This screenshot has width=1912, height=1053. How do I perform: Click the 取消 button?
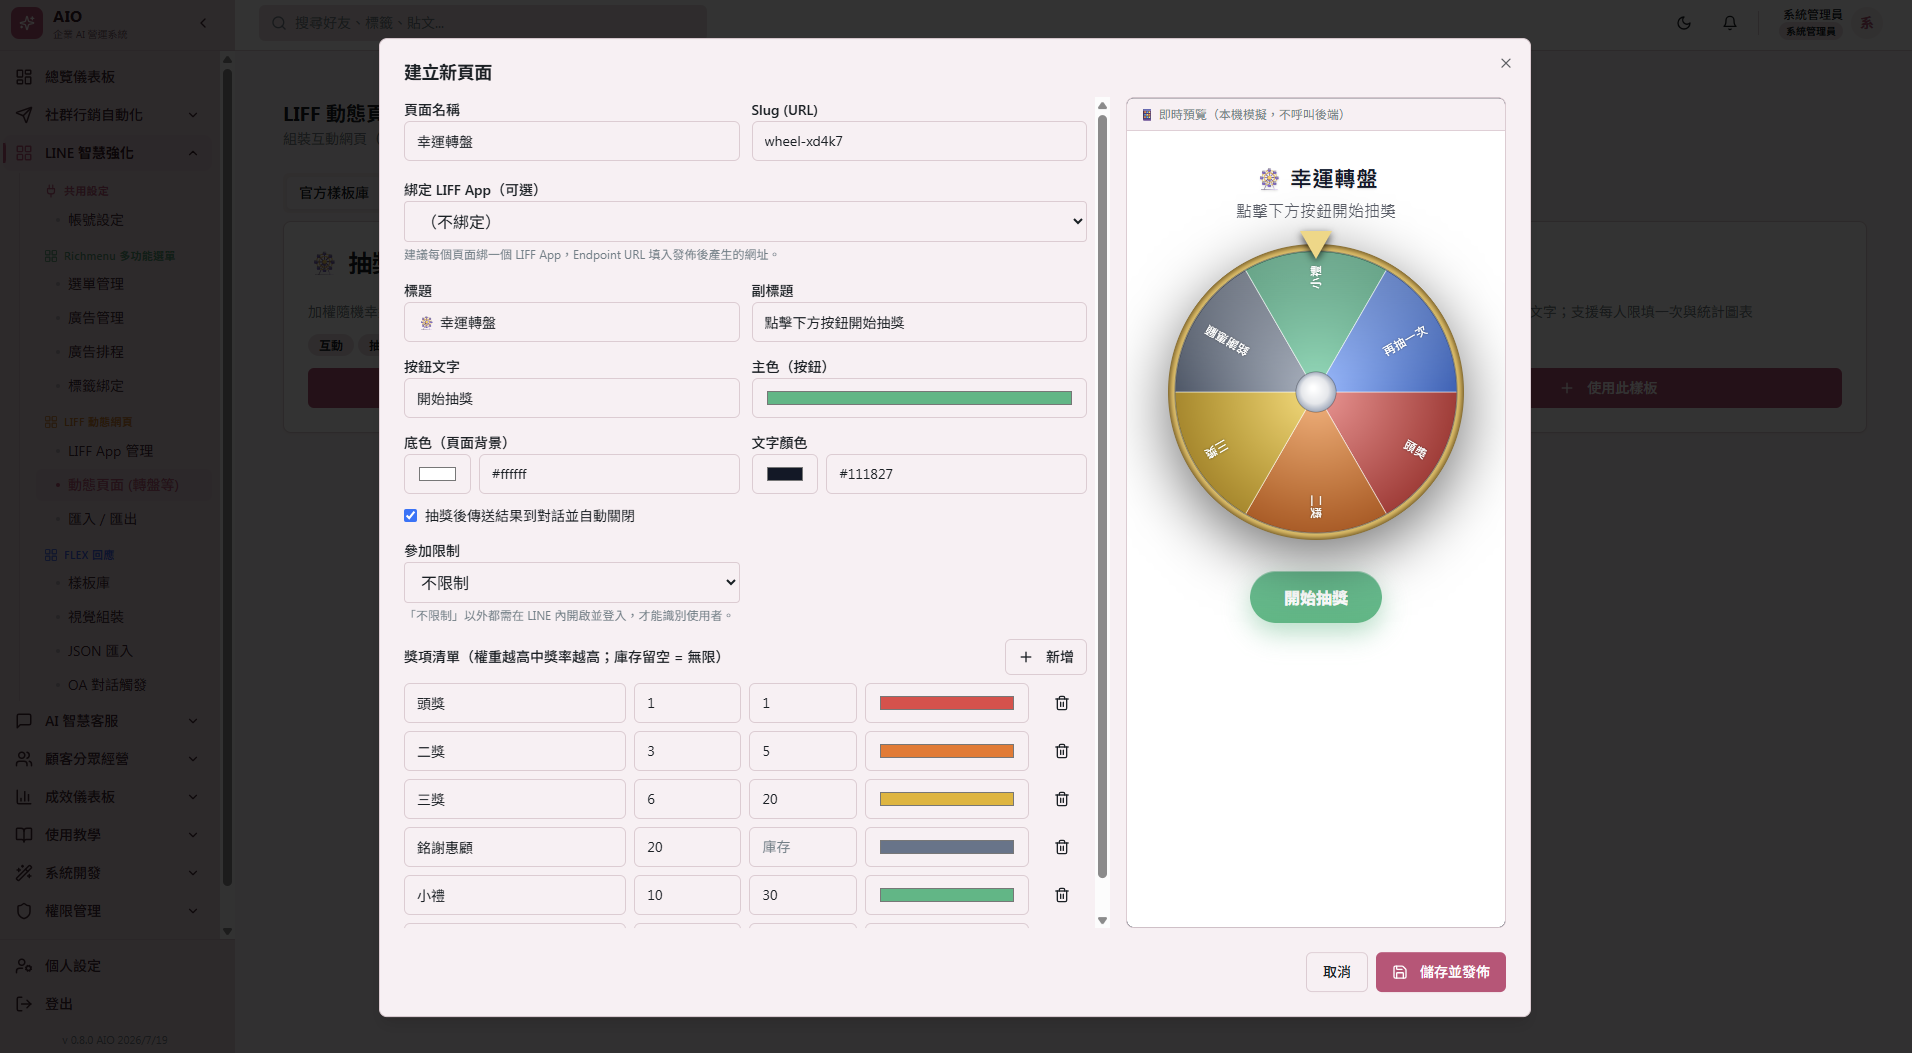[1336, 972]
